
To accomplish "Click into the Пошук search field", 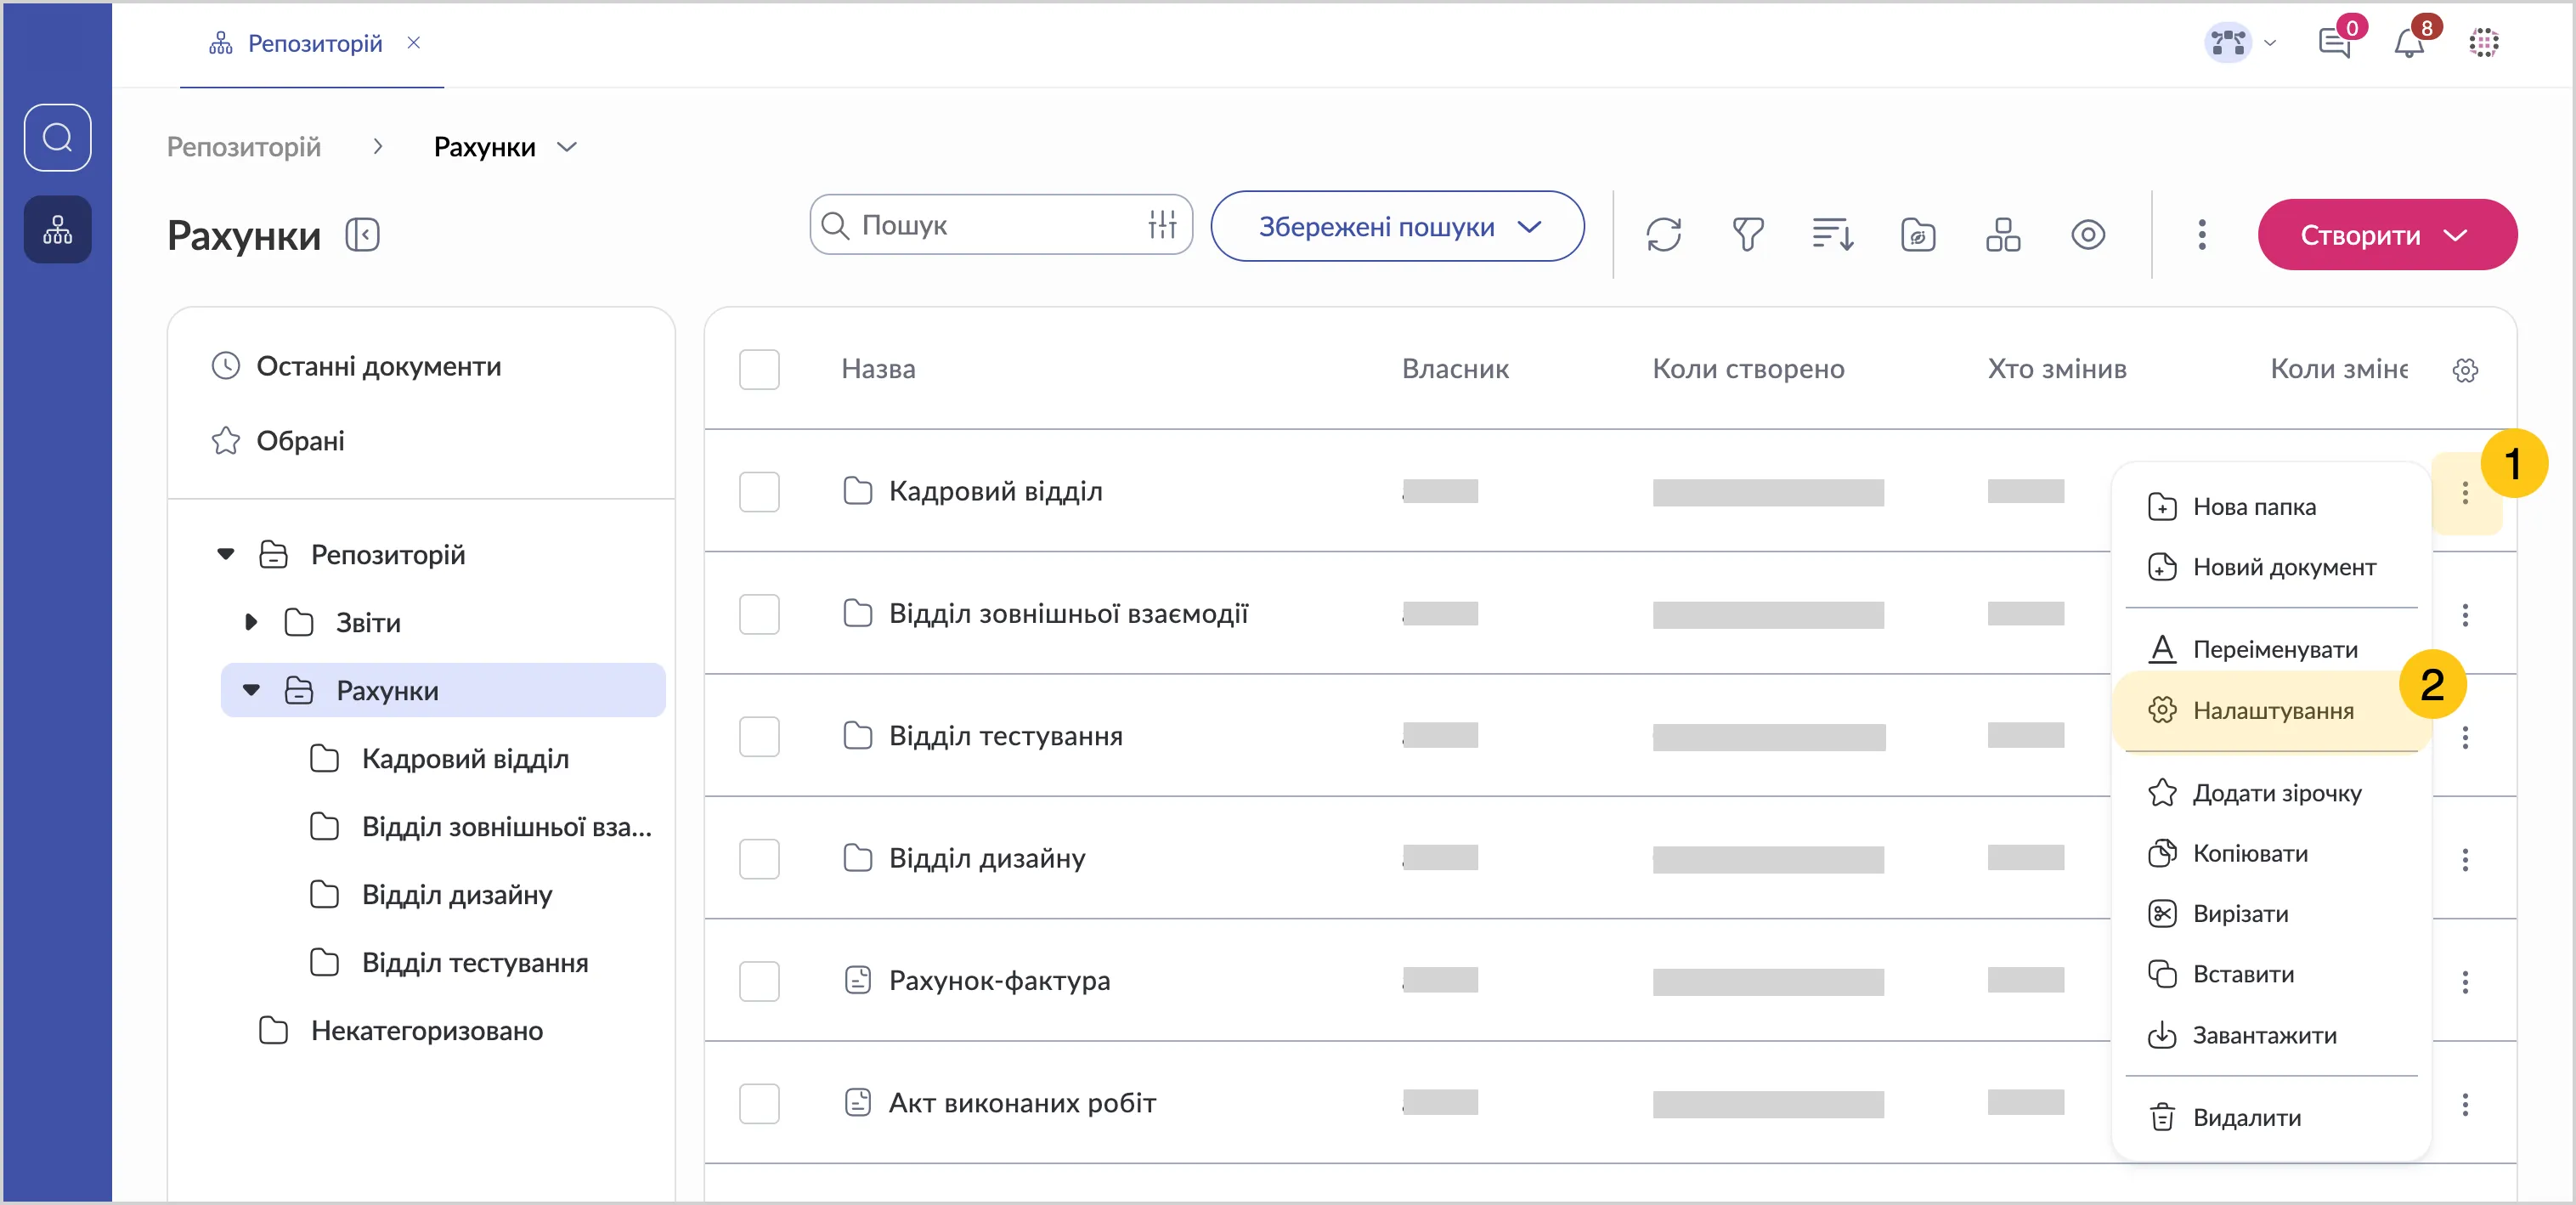I will [990, 225].
